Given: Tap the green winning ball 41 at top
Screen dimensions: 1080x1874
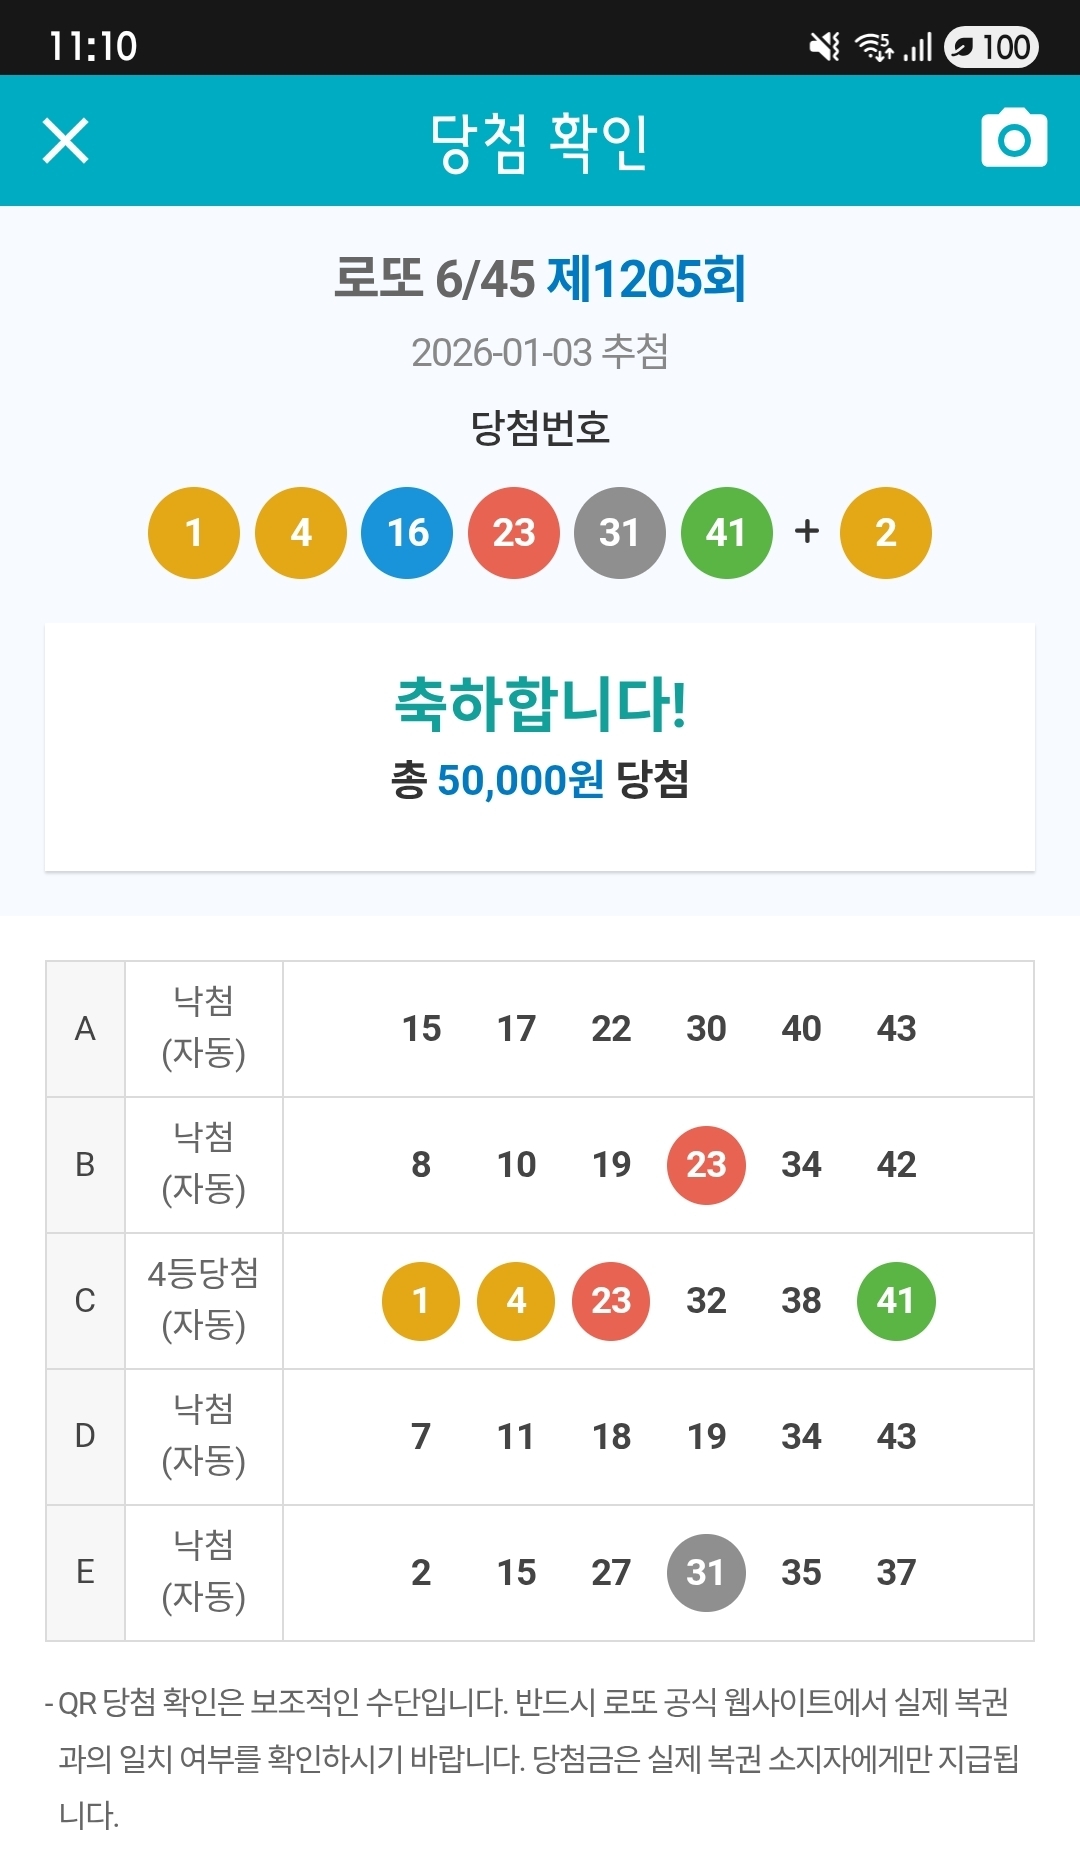Looking at the screenshot, I should pyautogui.click(x=727, y=533).
